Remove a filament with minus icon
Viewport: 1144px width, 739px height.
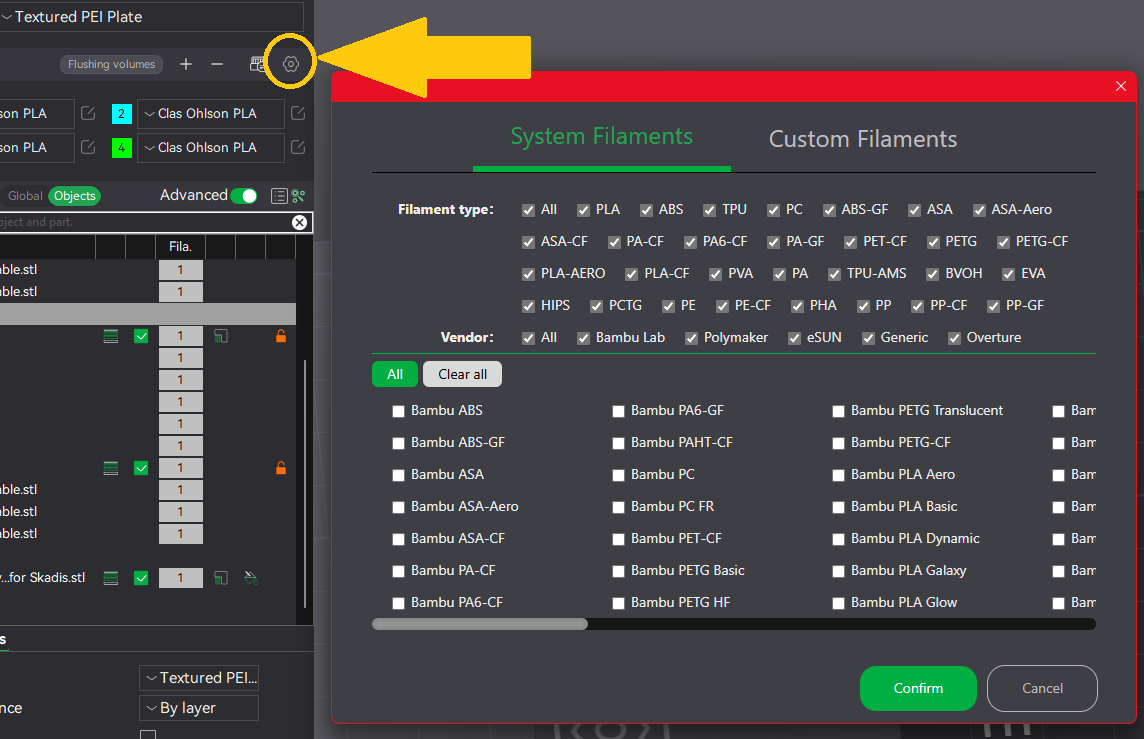pyautogui.click(x=217, y=64)
